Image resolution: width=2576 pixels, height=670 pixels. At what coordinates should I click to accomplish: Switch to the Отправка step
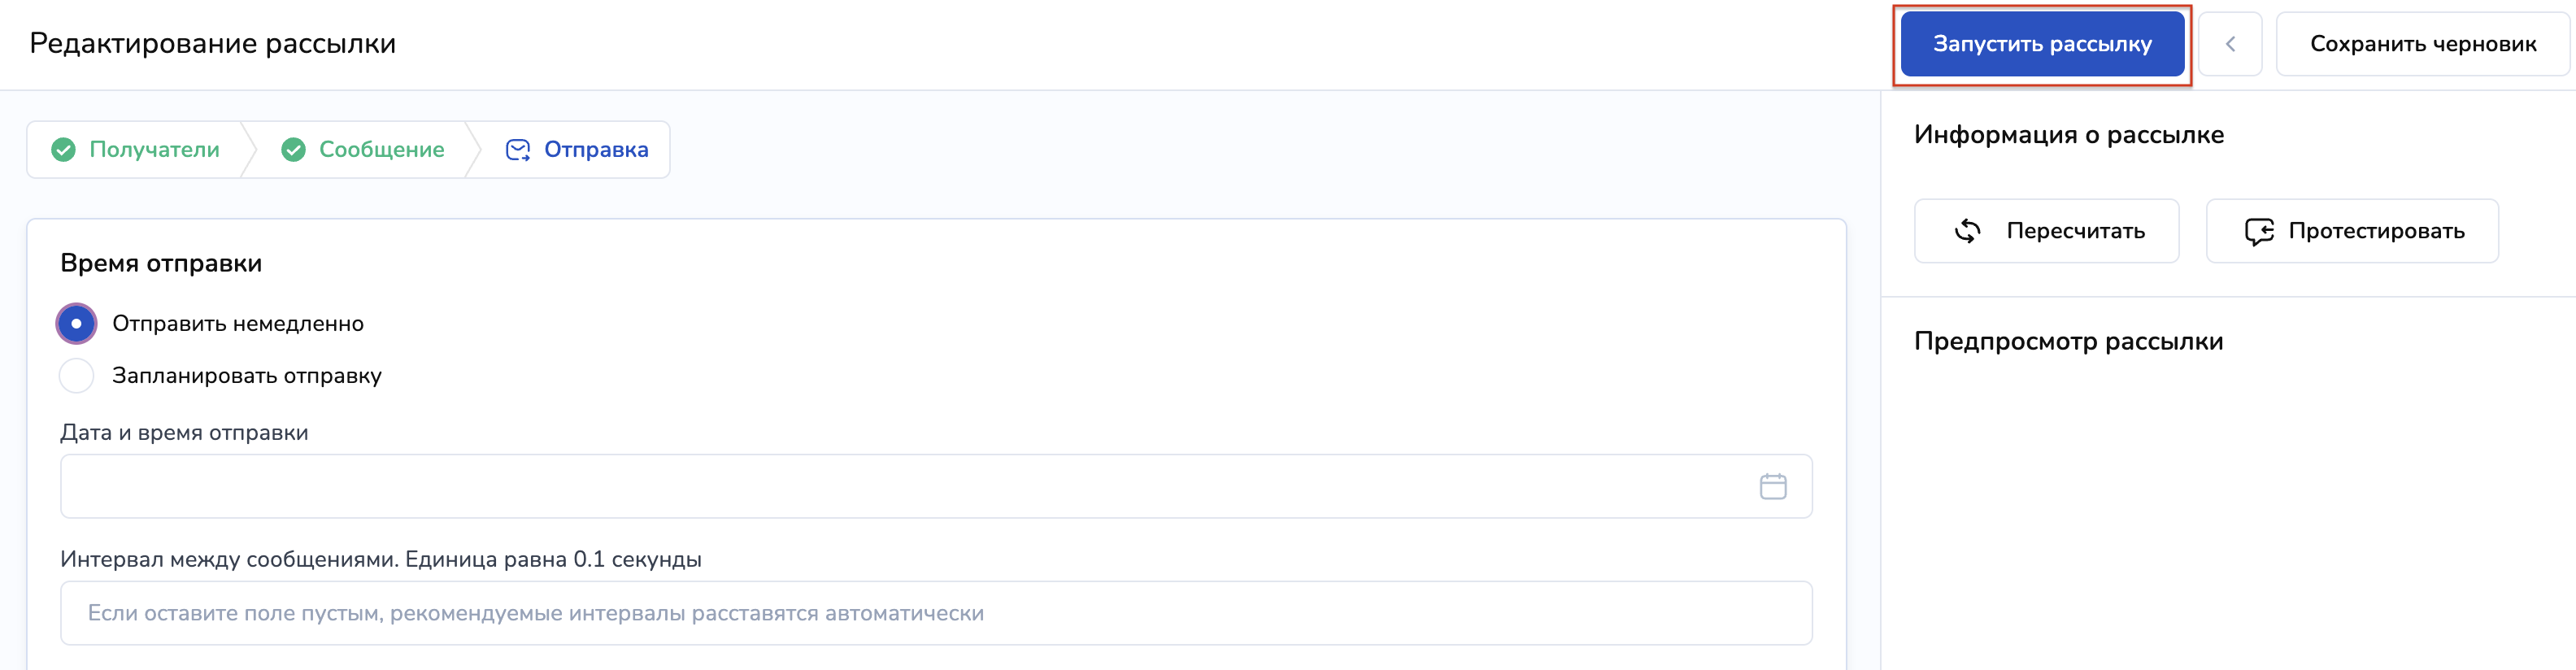pos(596,150)
